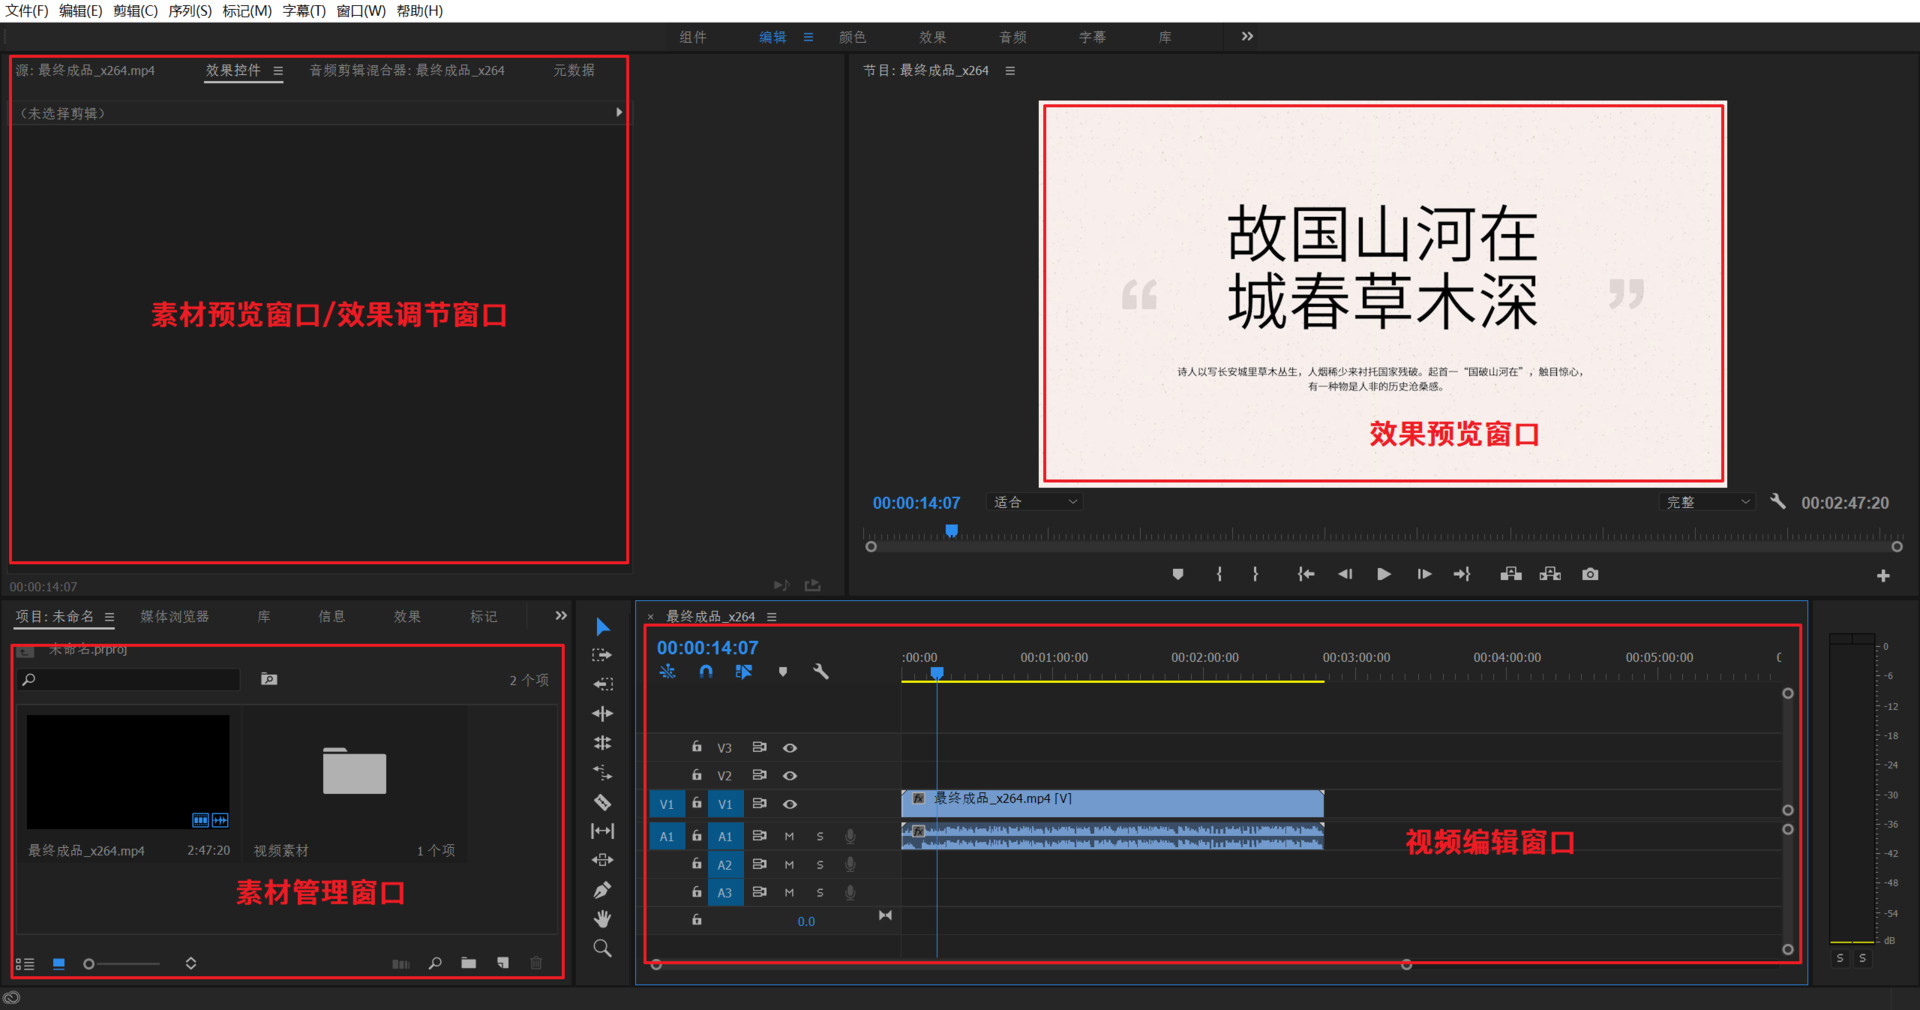The width and height of the screenshot is (1920, 1010).
Task: Select the Slip tool
Action: (602, 831)
